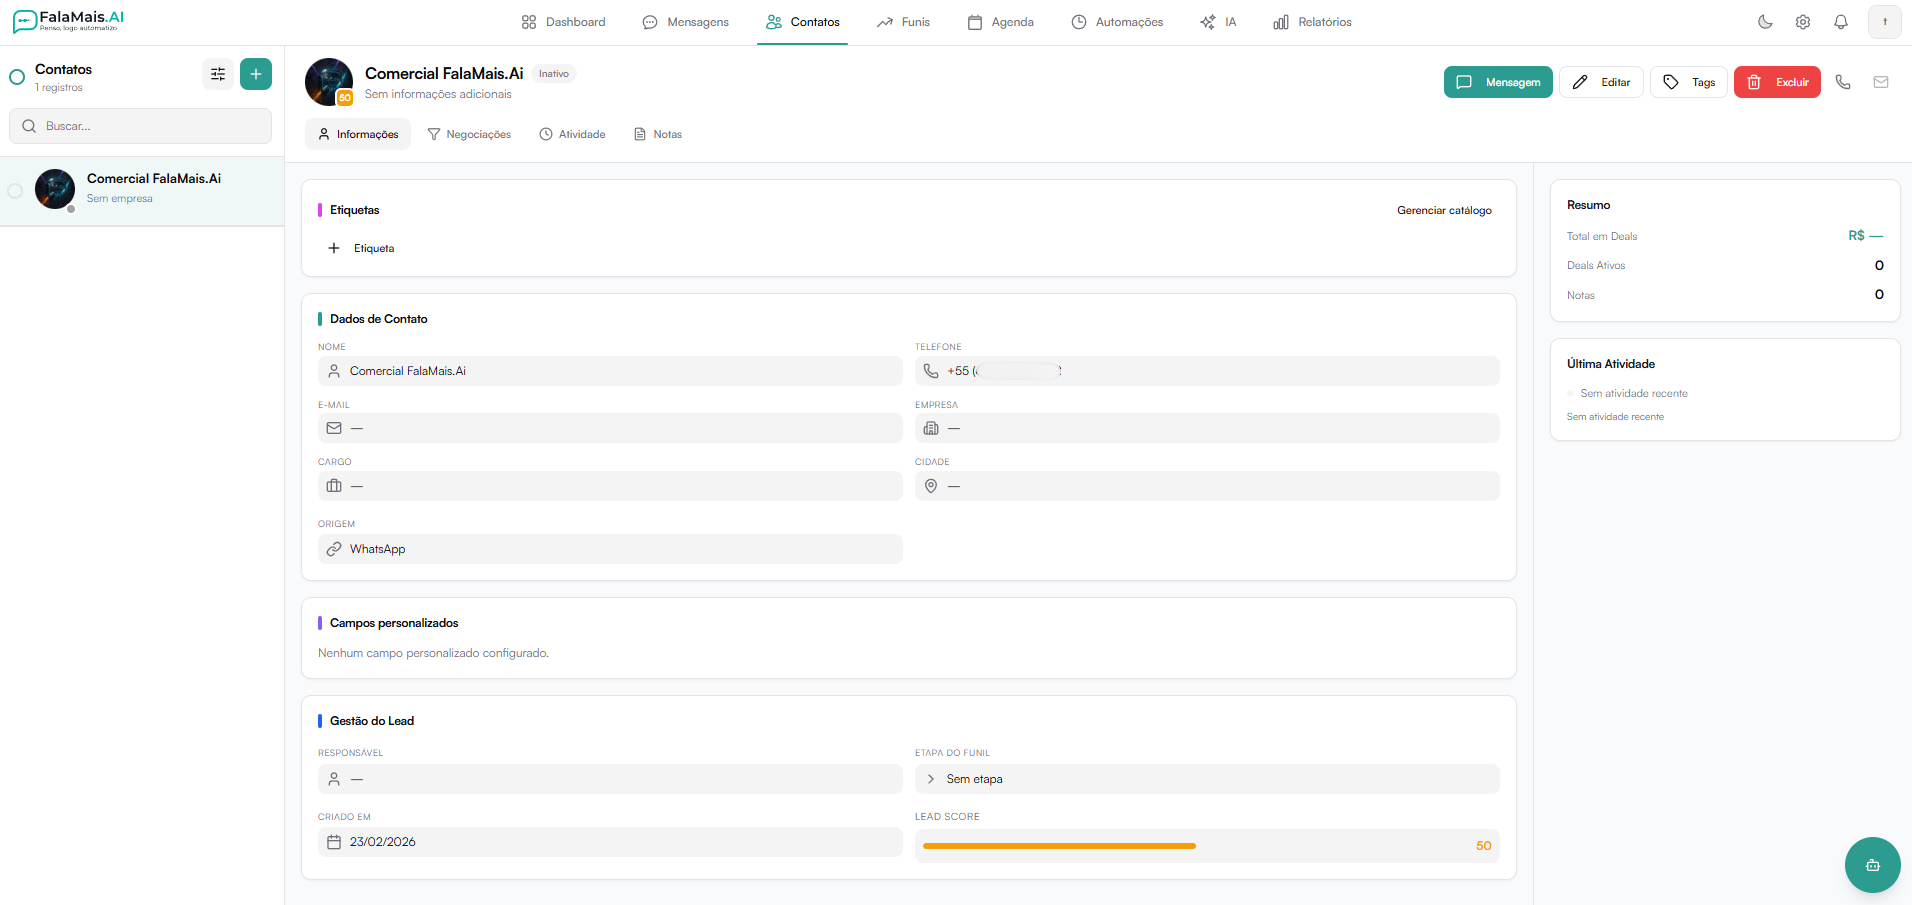Select Comercial FalaMais.Ai in contact list
The width and height of the screenshot is (1912, 905).
point(142,191)
